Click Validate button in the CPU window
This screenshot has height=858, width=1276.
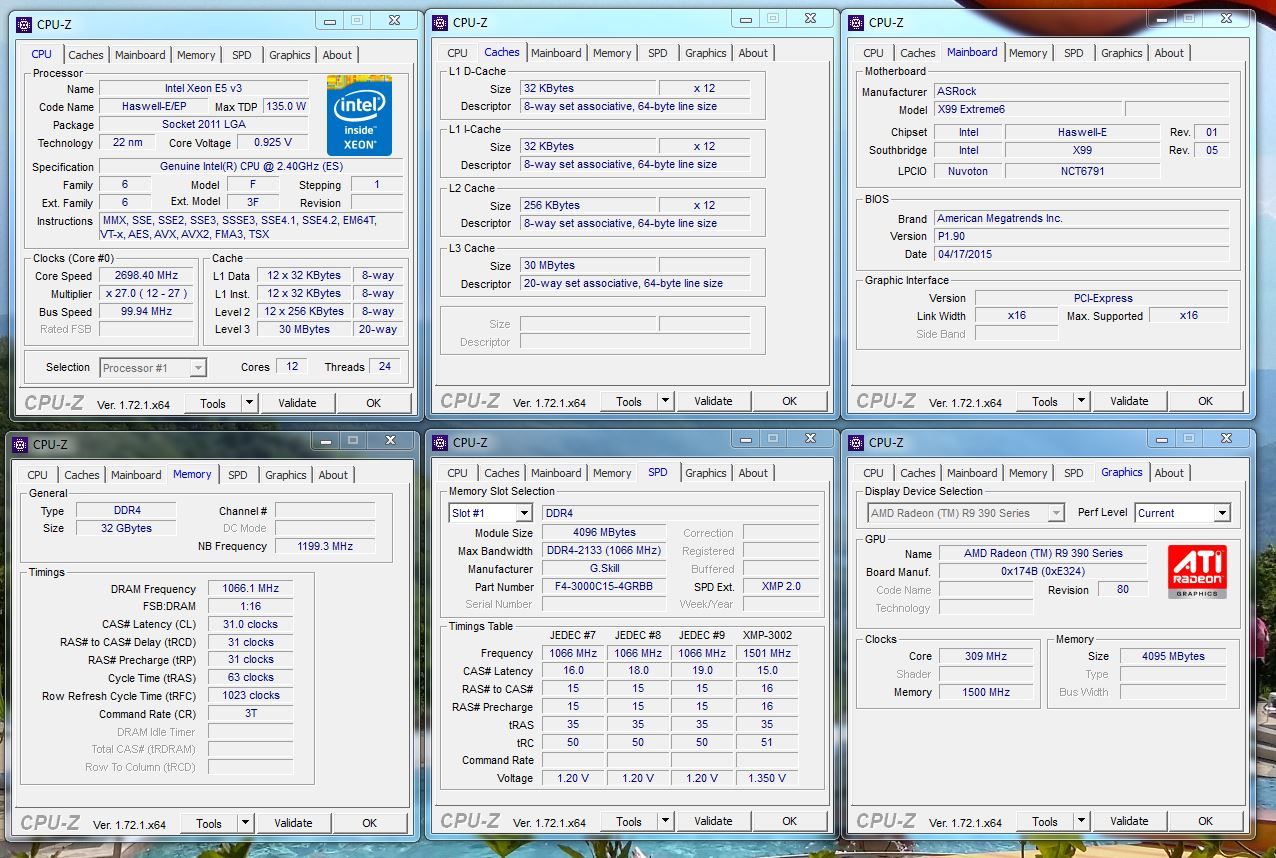pyautogui.click(x=297, y=403)
